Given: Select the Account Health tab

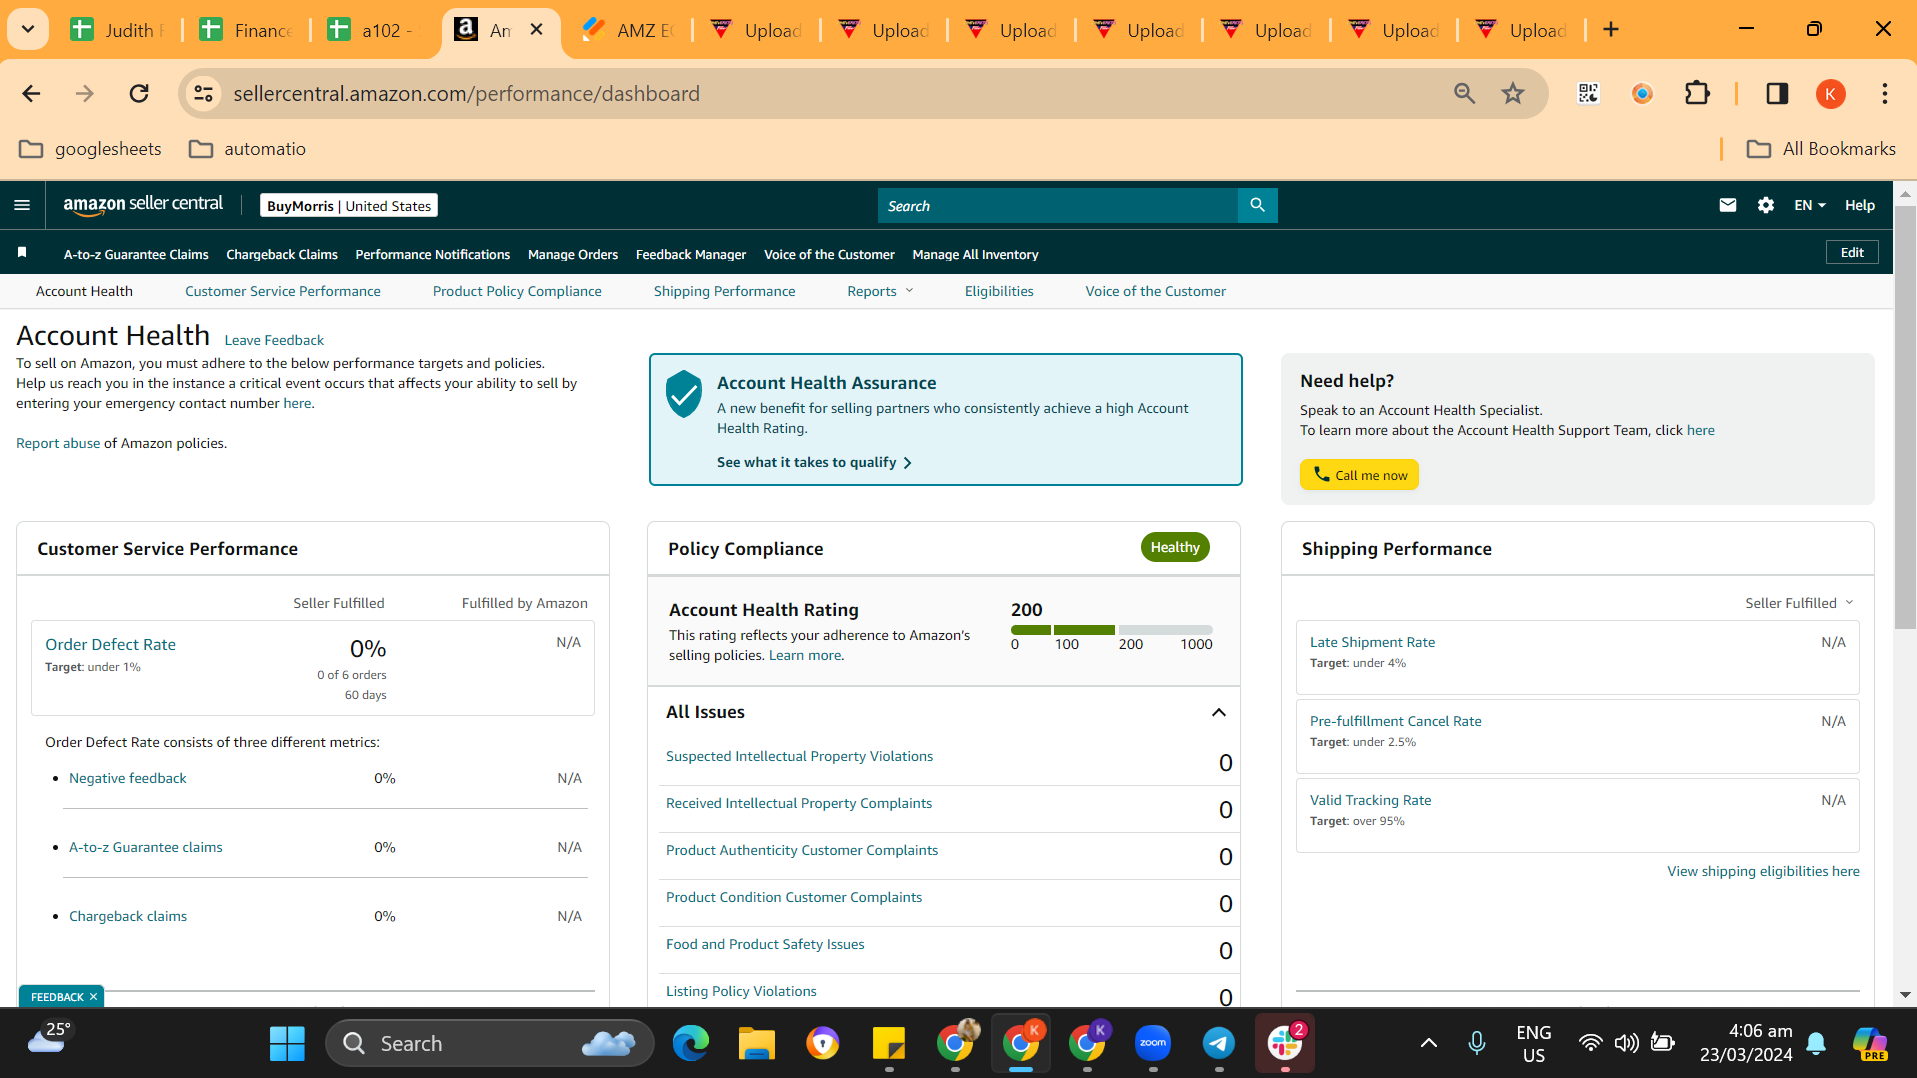Looking at the screenshot, I should coord(84,291).
